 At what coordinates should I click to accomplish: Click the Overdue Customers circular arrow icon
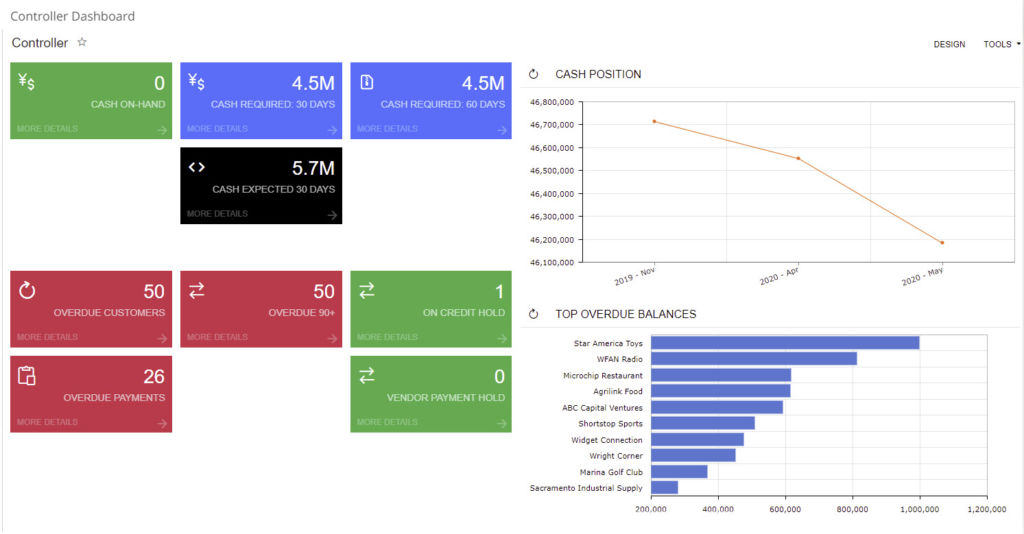coord(27,291)
